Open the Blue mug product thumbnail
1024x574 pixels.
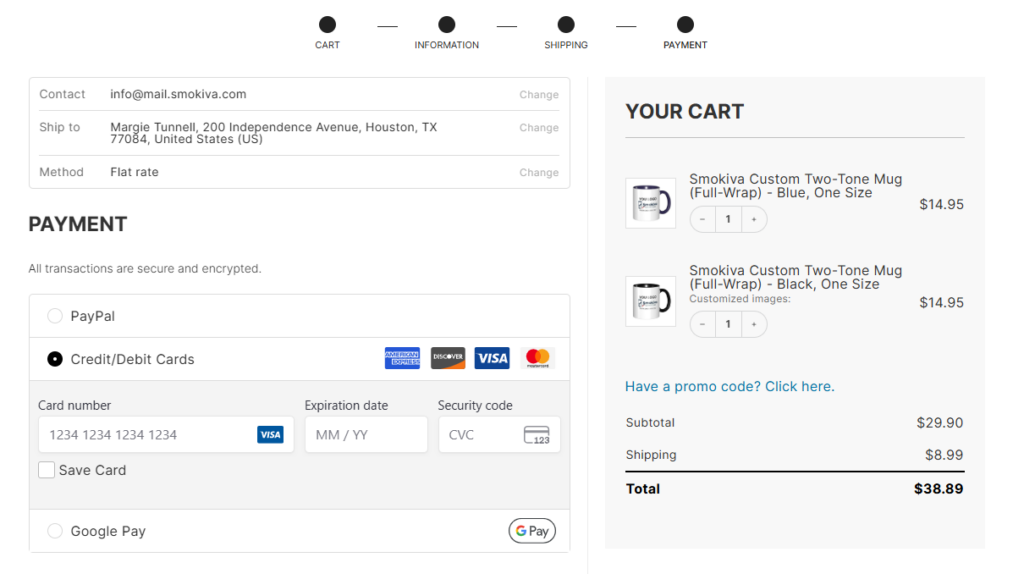(650, 203)
